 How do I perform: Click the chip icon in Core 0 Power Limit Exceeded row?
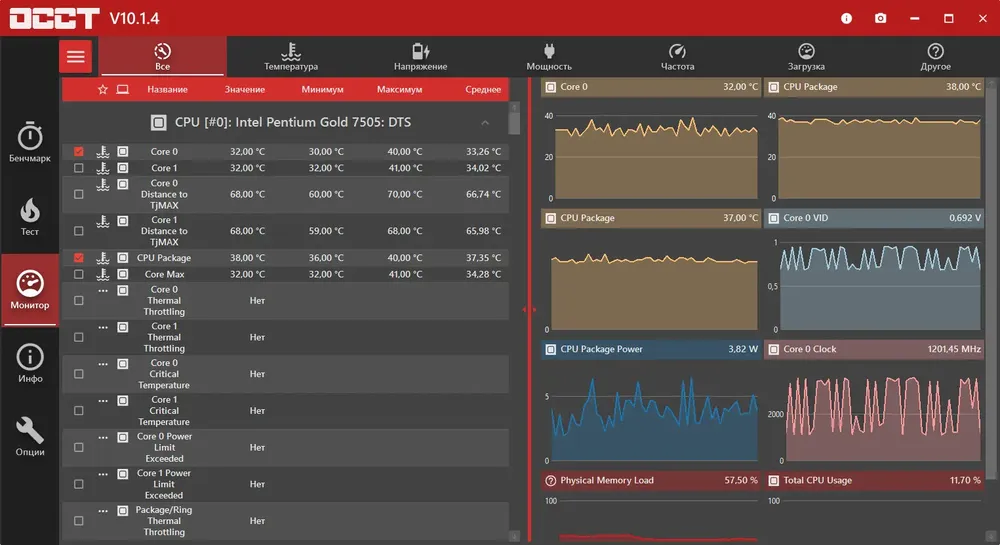[122, 438]
